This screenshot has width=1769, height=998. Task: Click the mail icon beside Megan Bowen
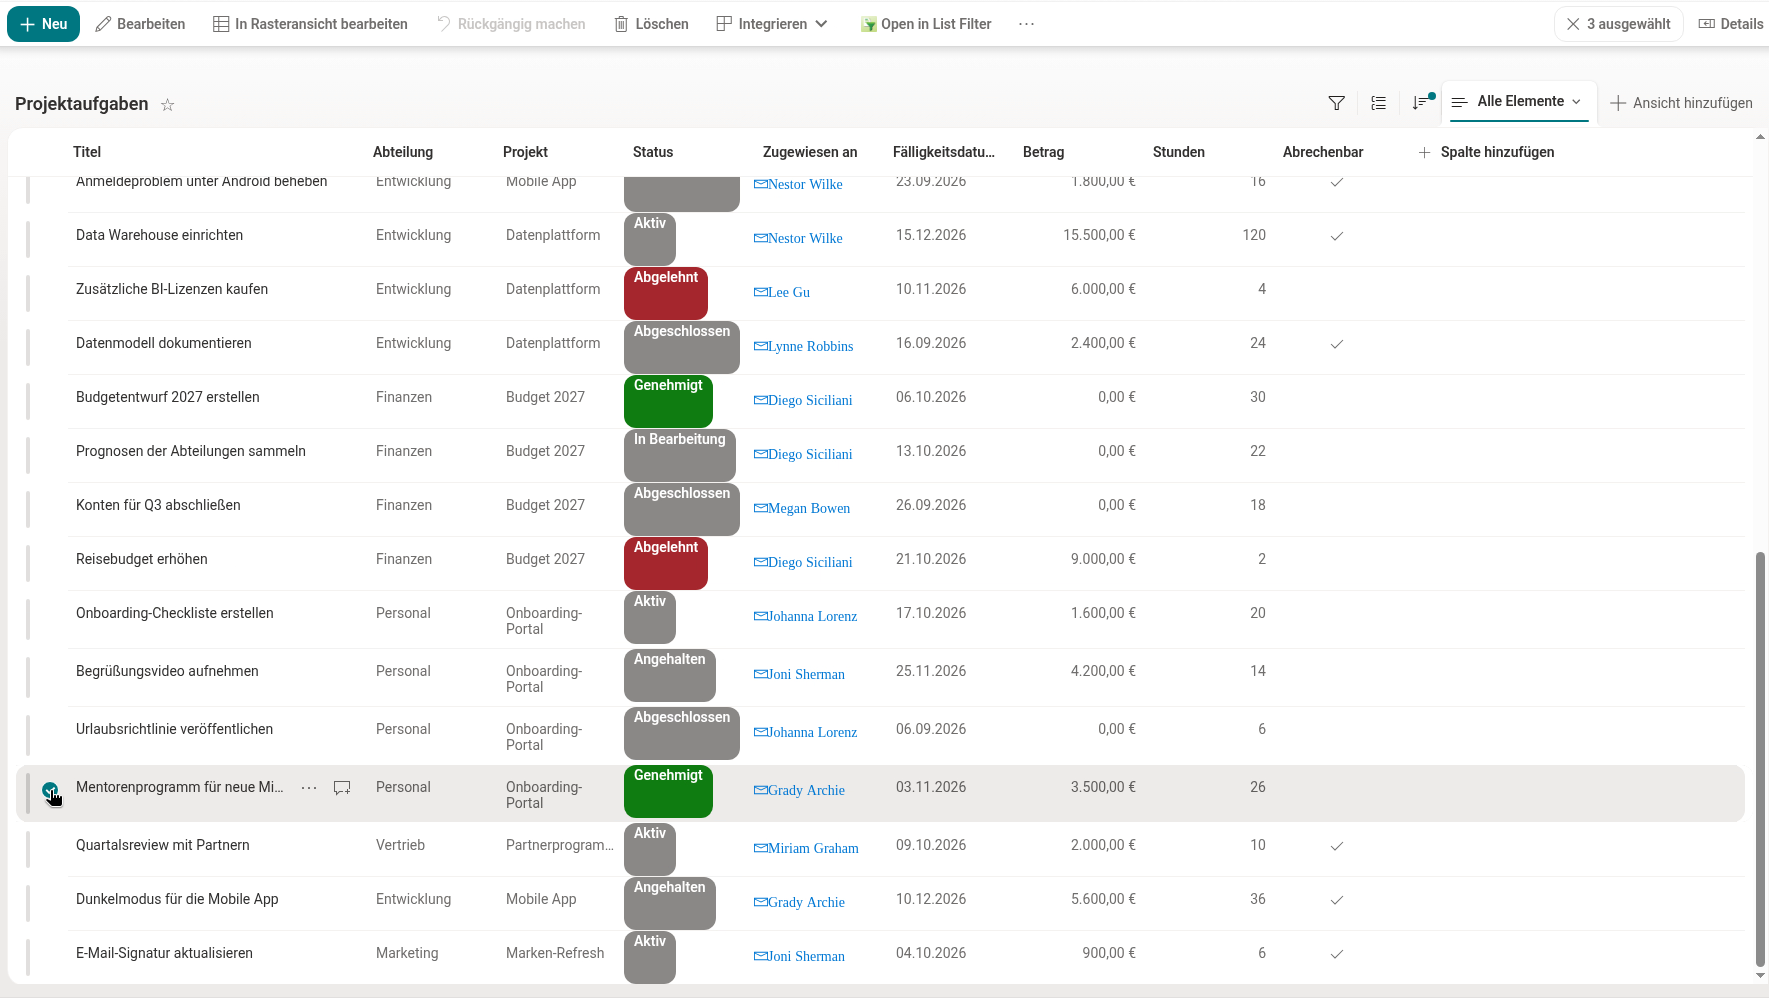click(x=760, y=508)
